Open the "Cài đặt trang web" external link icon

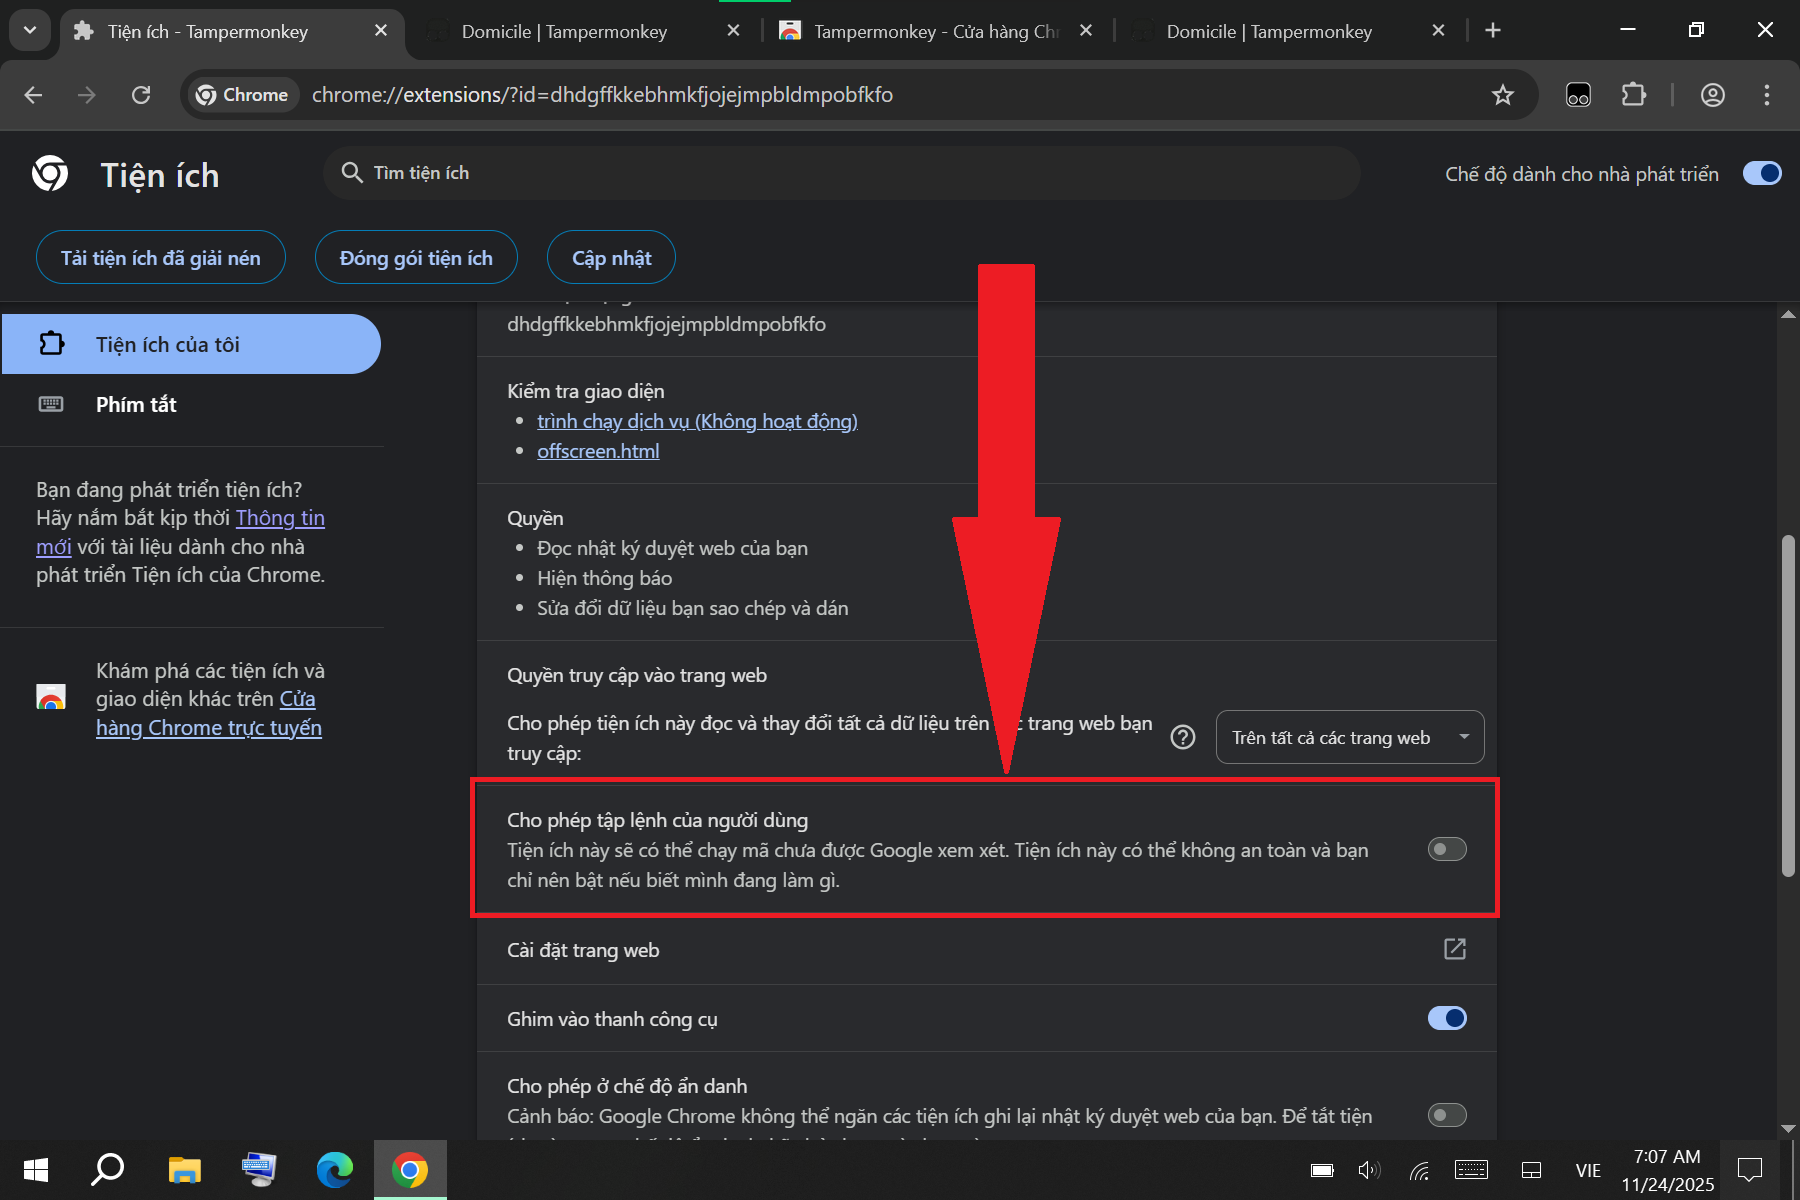click(1454, 949)
